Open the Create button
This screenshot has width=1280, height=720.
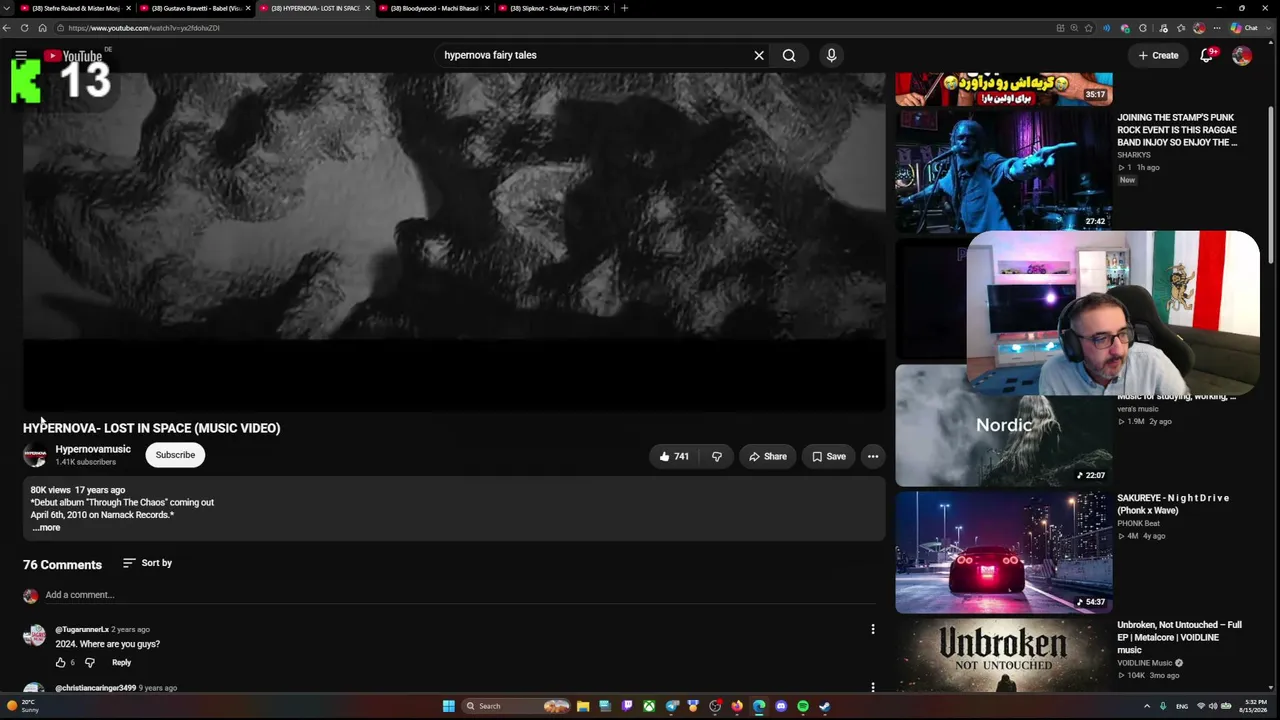[x=1158, y=55]
